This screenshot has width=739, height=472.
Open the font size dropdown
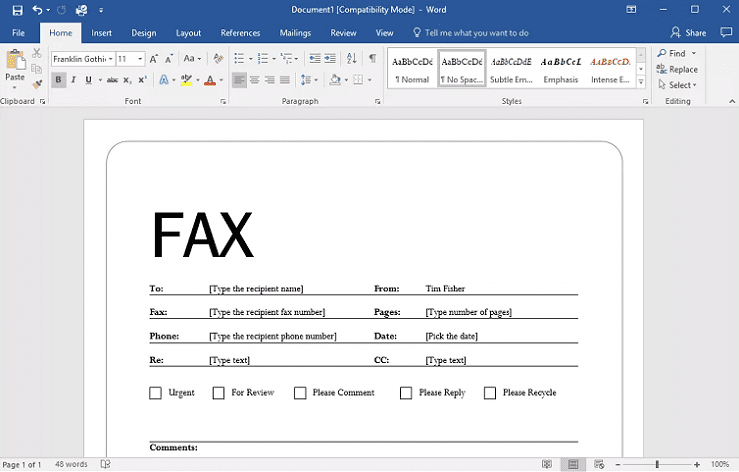click(x=140, y=59)
